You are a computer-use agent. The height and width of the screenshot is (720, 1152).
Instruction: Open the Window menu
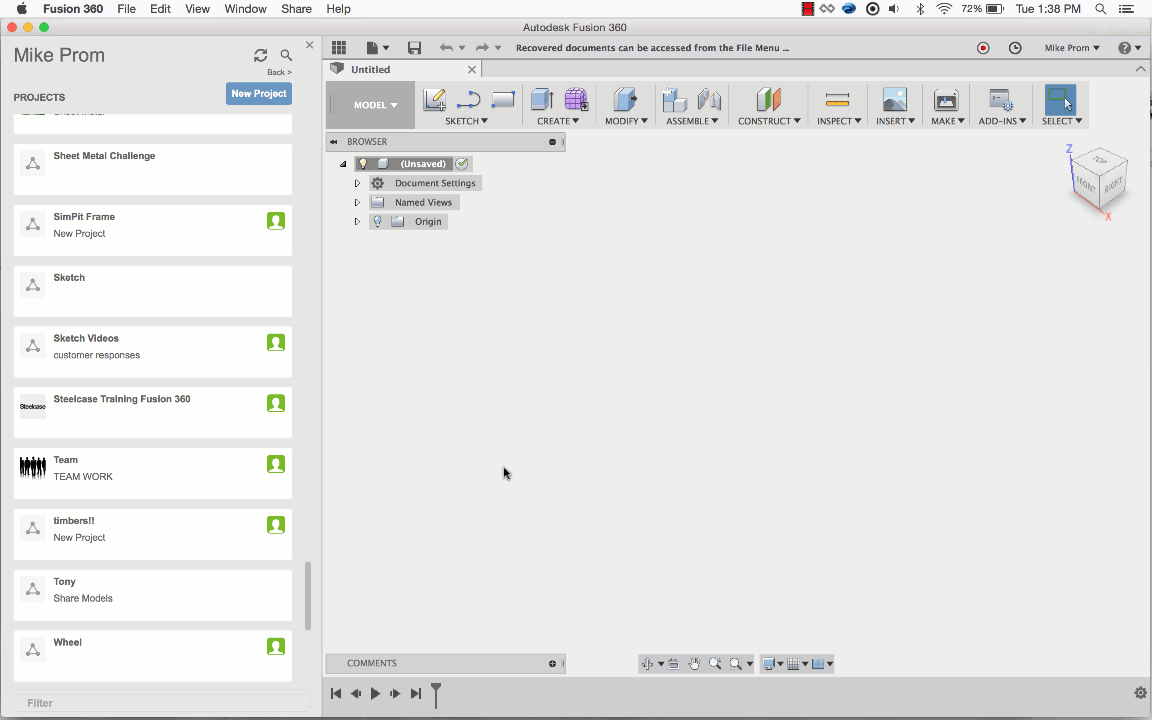(245, 9)
